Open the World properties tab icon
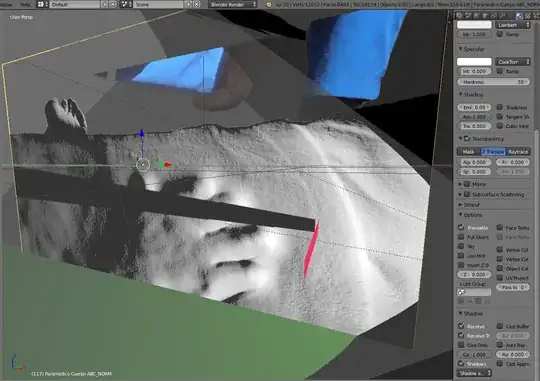Viewport: 540px width, 381px height. click(x=477, y=15)
